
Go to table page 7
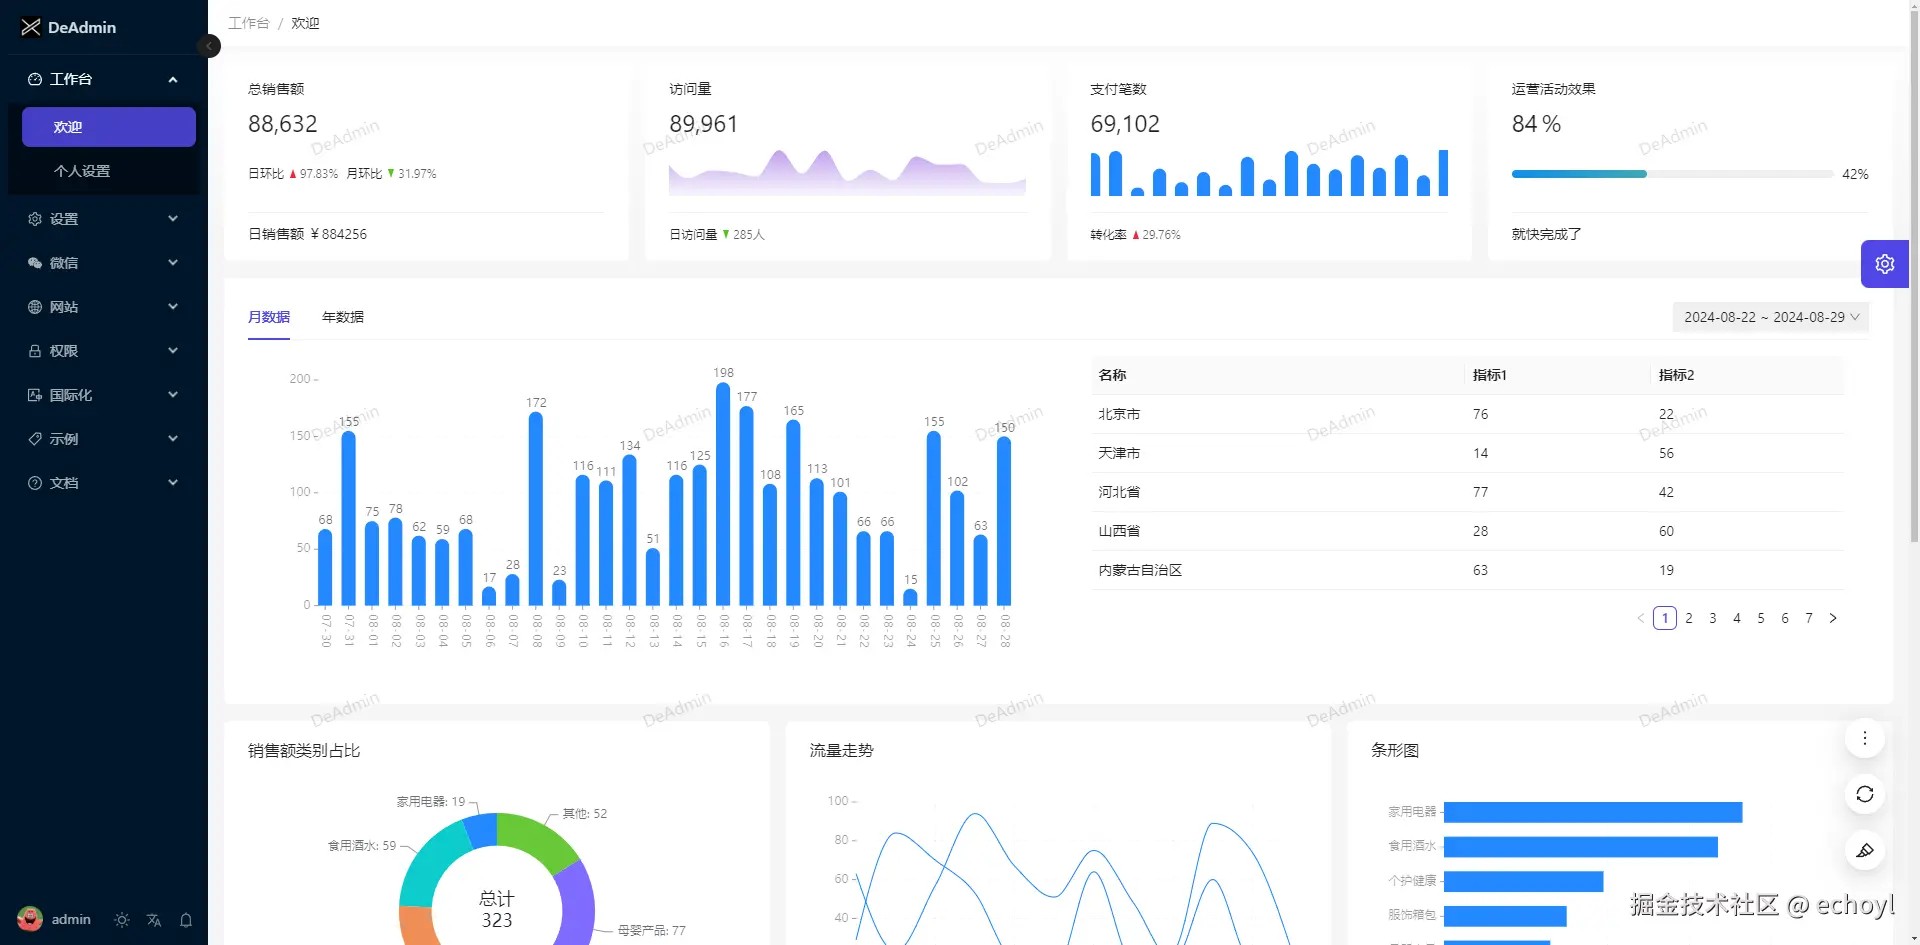click(x=1809, y=618)
